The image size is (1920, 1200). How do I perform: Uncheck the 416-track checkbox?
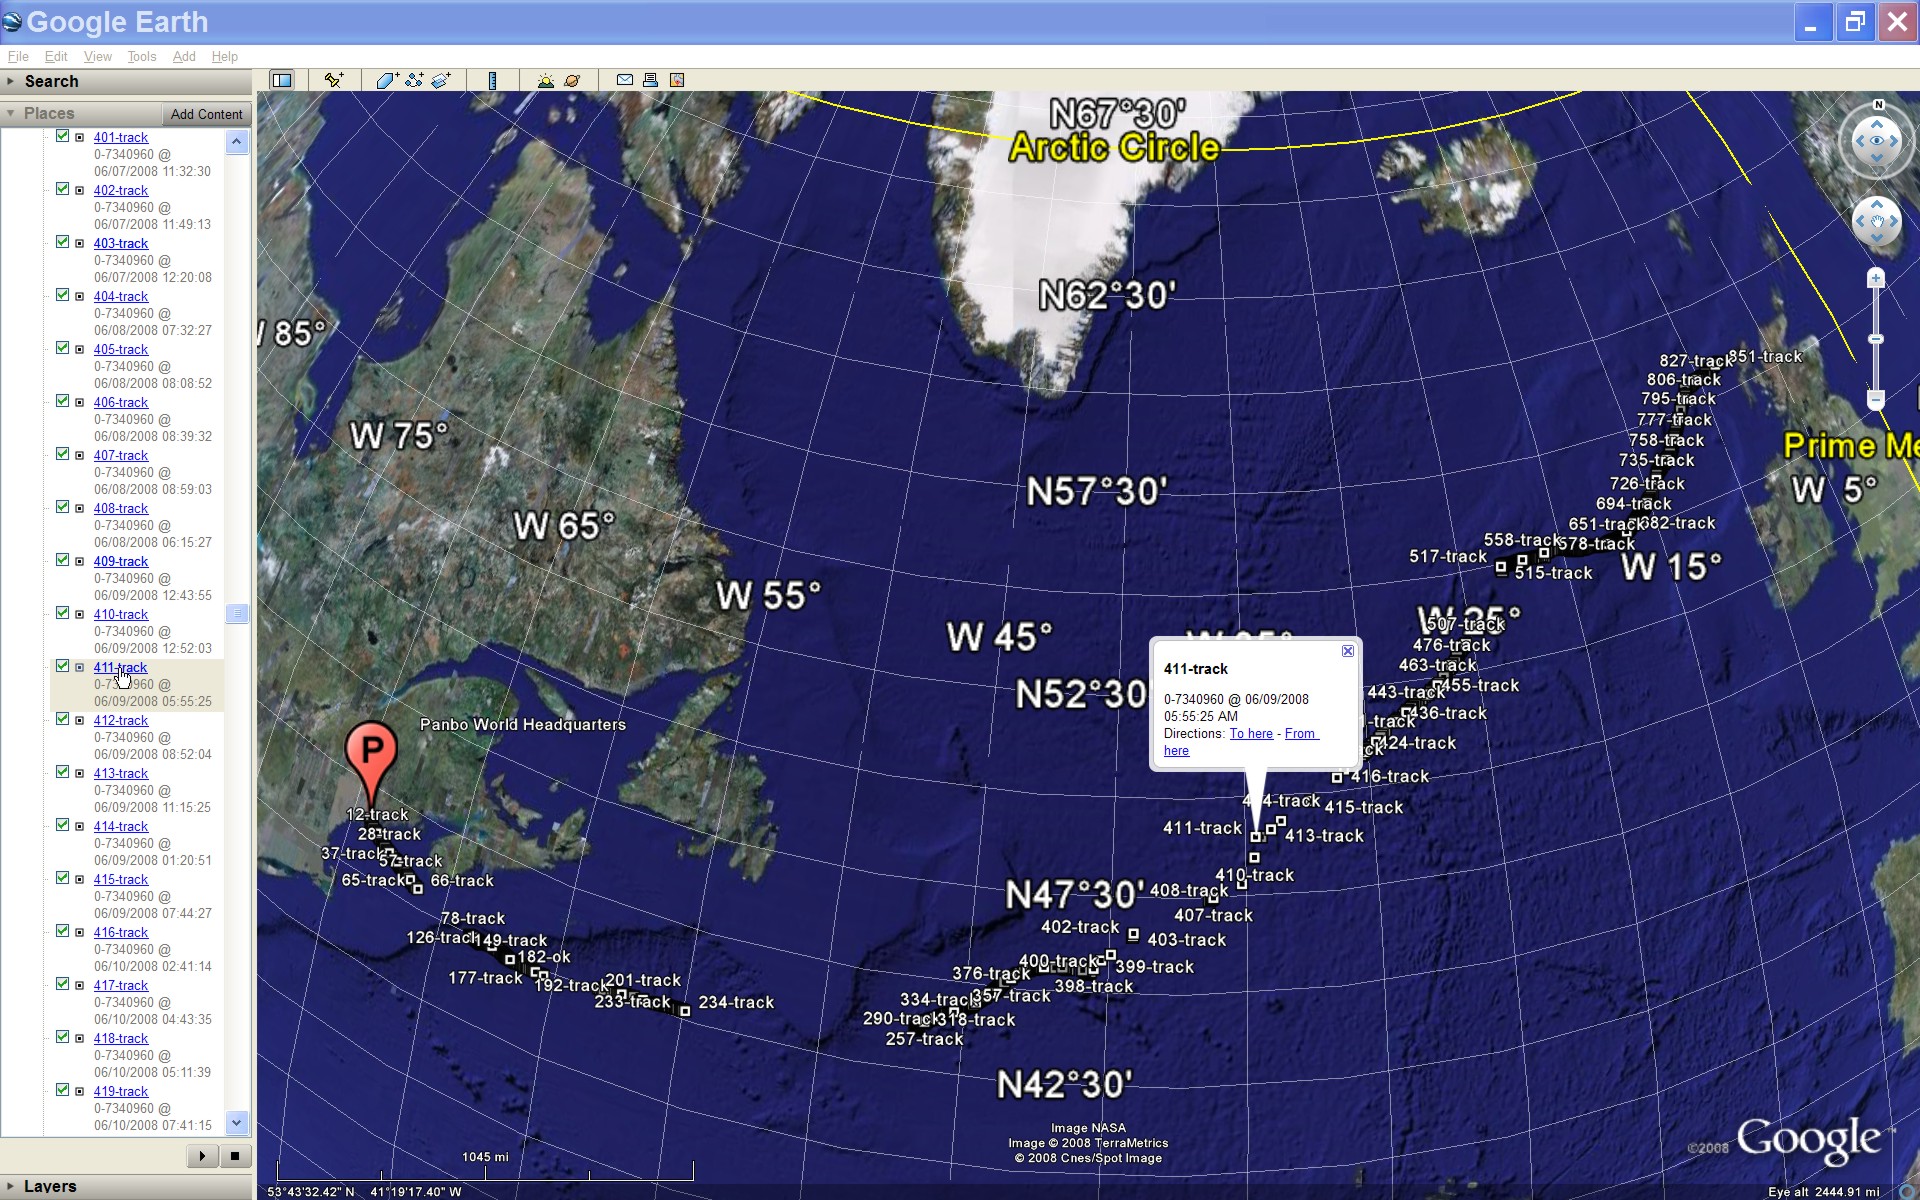(x=62, y=931)
